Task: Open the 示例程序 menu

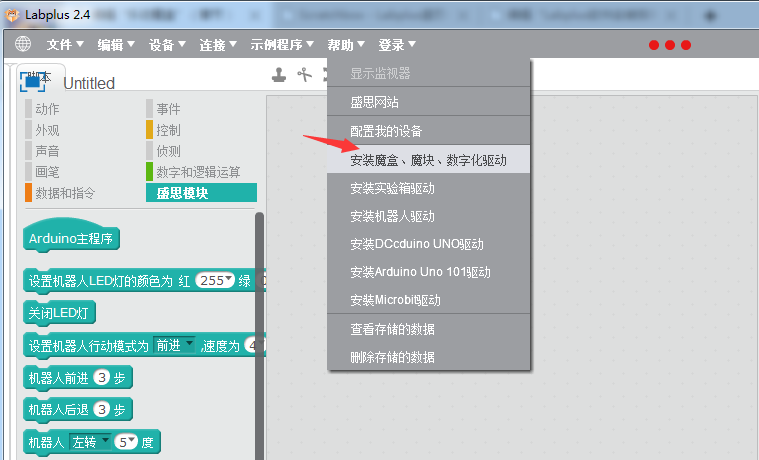Action: [x=282, y=45]
